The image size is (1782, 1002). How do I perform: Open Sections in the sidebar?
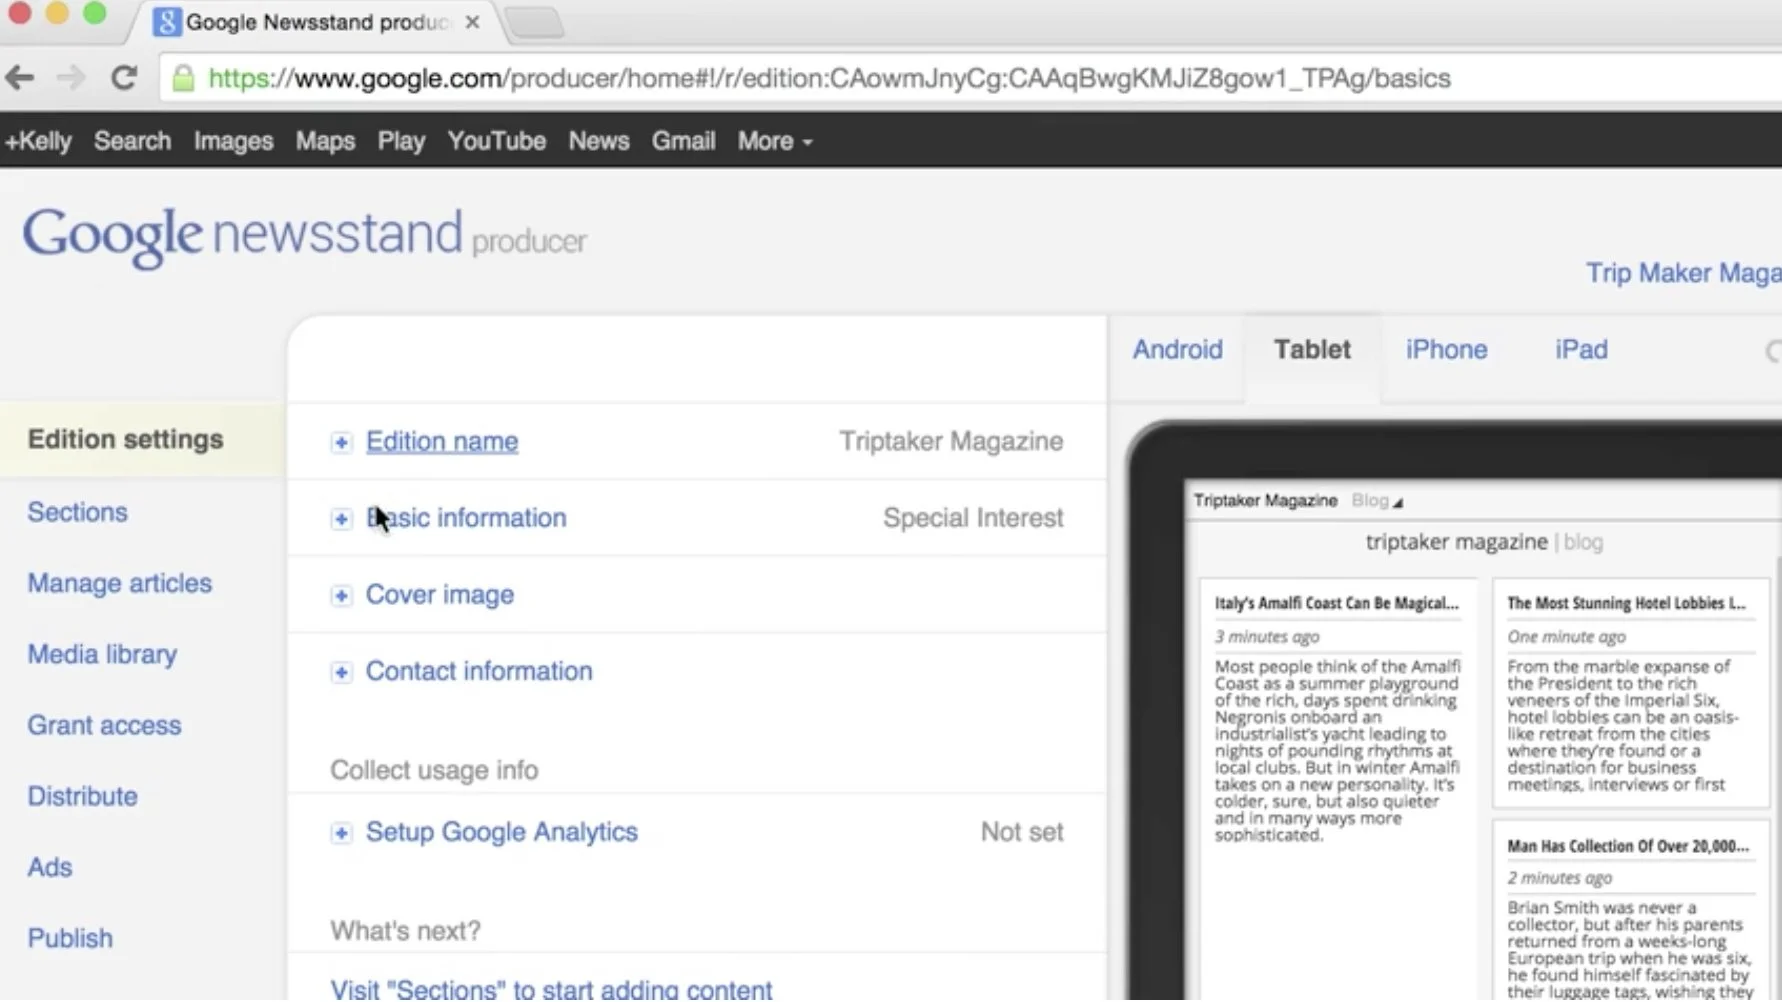(77, 512)
